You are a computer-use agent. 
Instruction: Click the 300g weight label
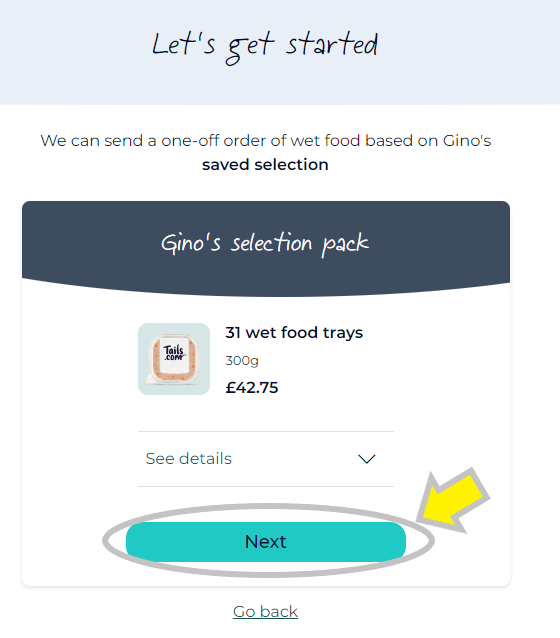pos(242,361)
